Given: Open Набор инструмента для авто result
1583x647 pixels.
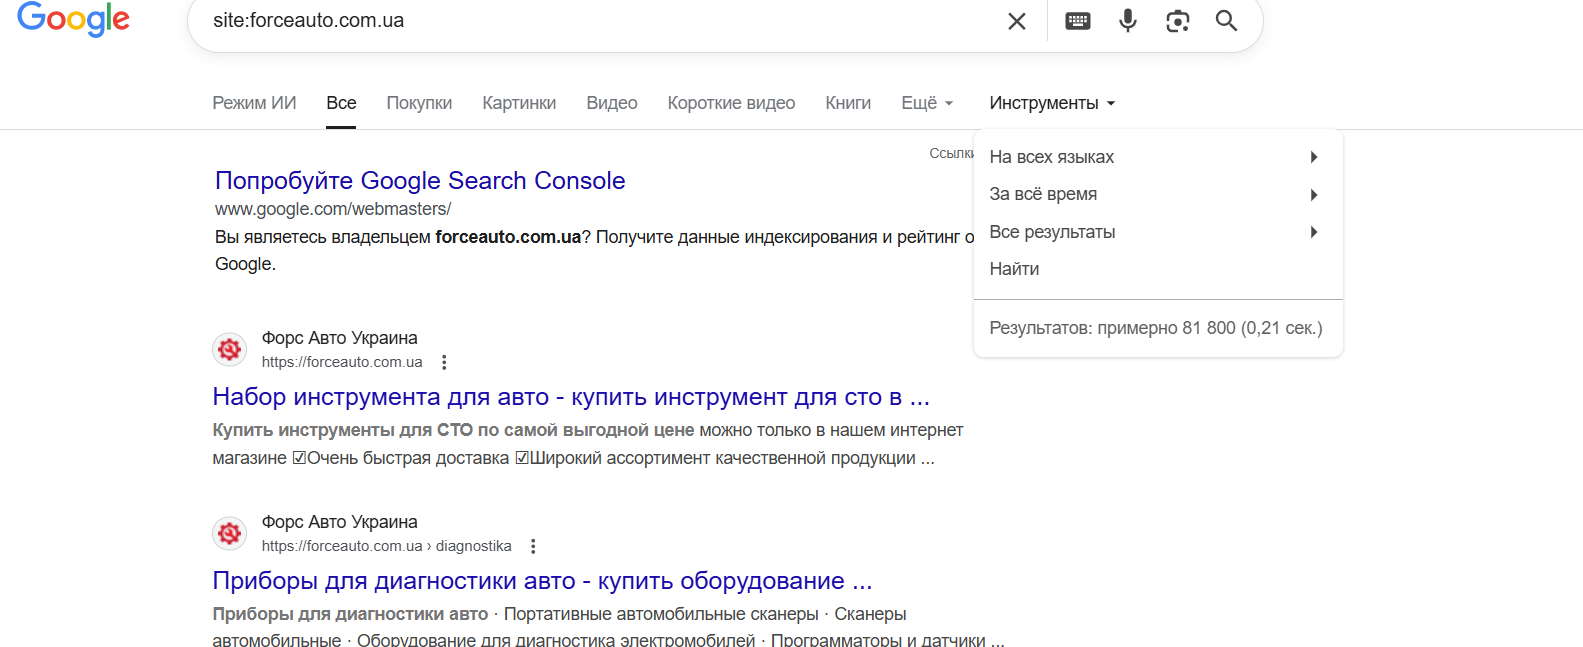Looking at the screenshot, I should pos(571,397).
